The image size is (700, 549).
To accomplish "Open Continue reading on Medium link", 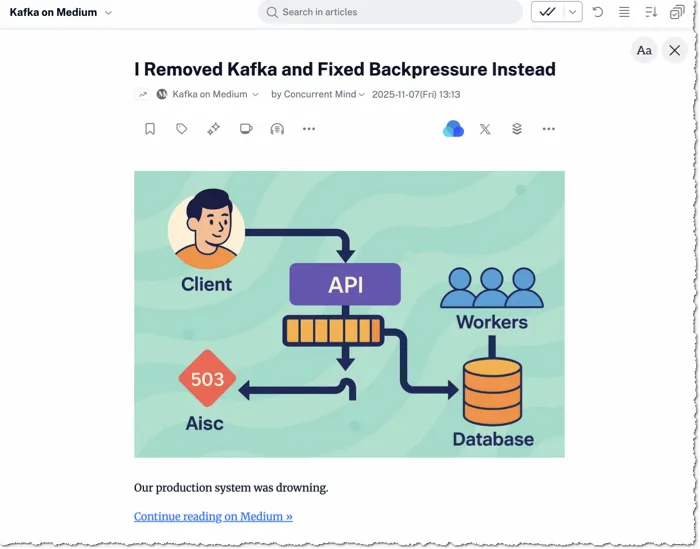I will point(213,516).
